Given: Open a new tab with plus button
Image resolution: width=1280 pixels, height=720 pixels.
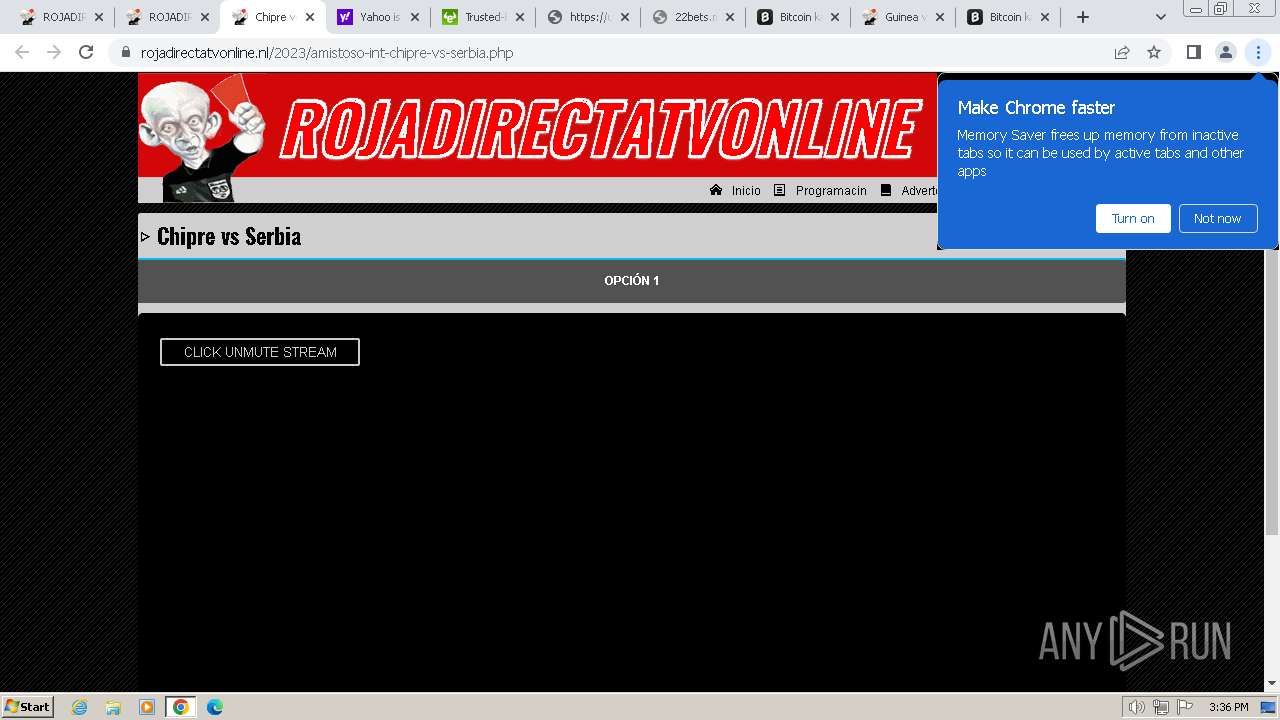Looking at the screenshot, I should [1082, 17].
